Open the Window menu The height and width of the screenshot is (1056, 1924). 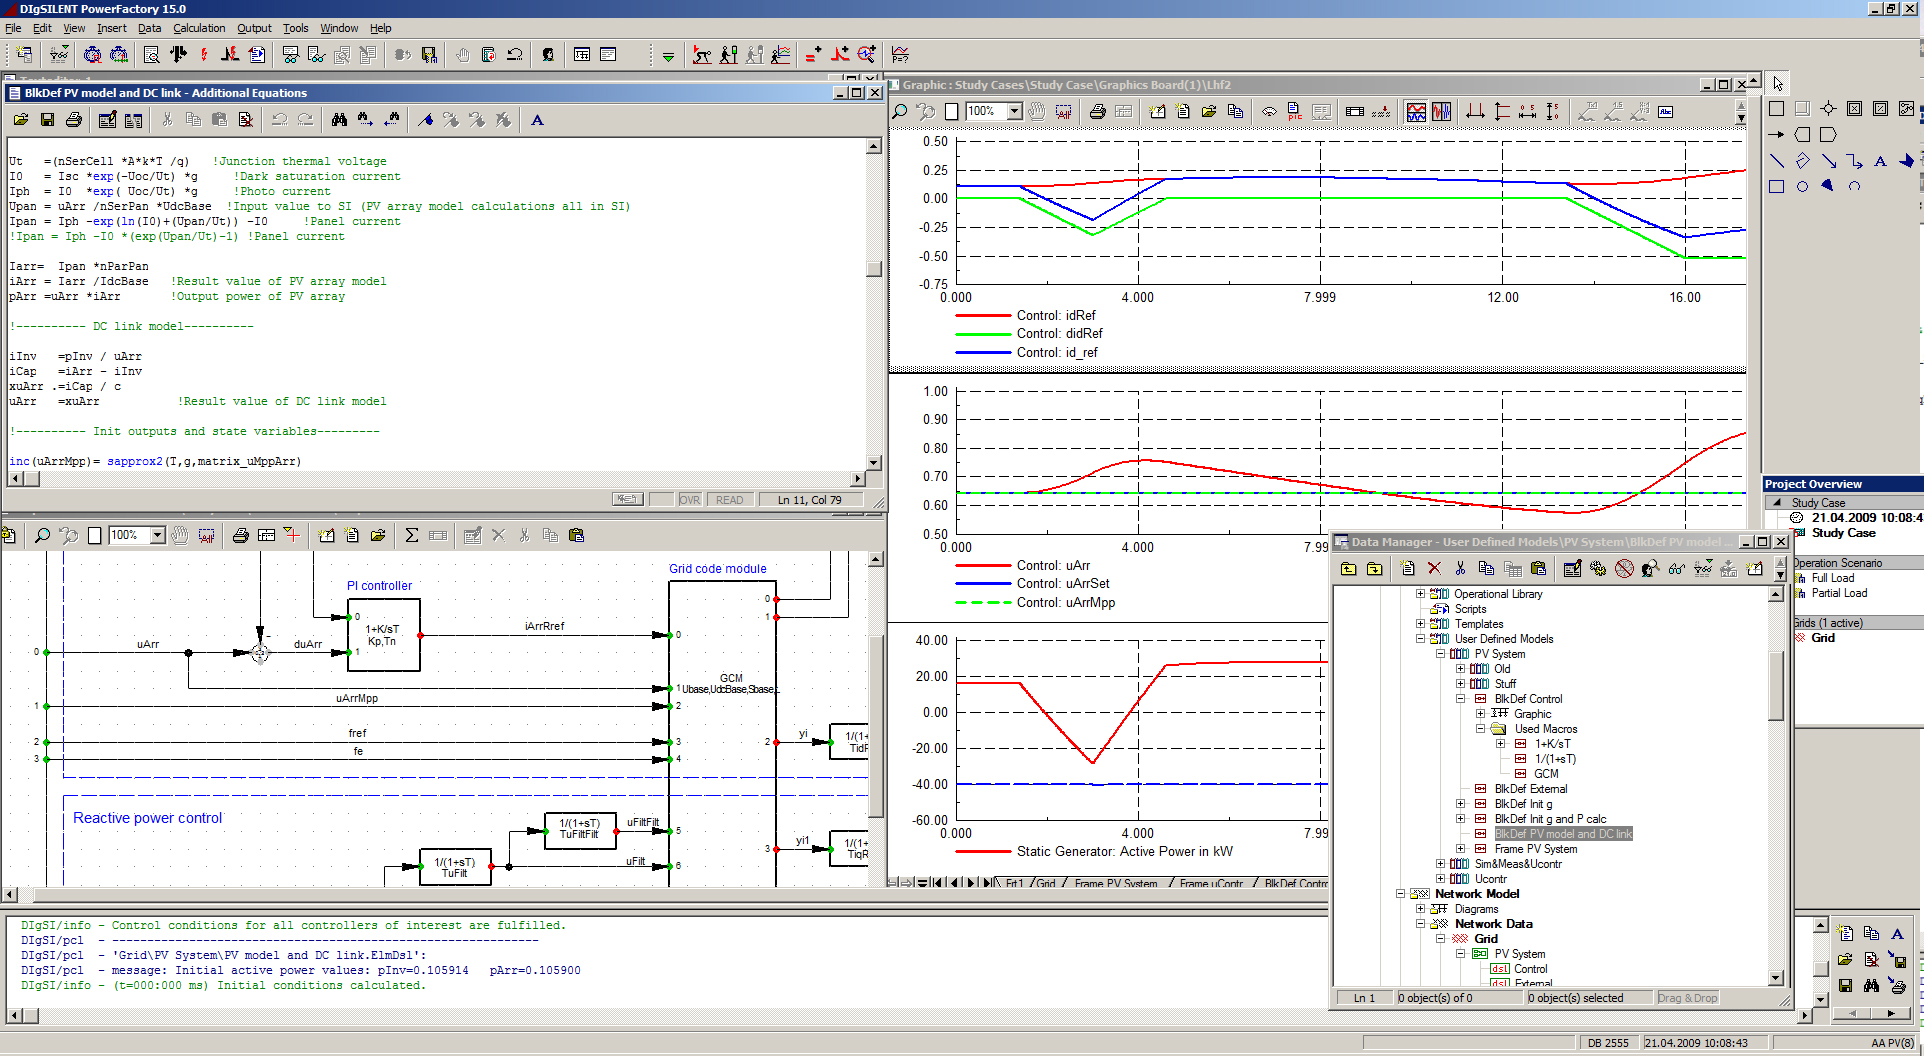(x=339, y=28)
